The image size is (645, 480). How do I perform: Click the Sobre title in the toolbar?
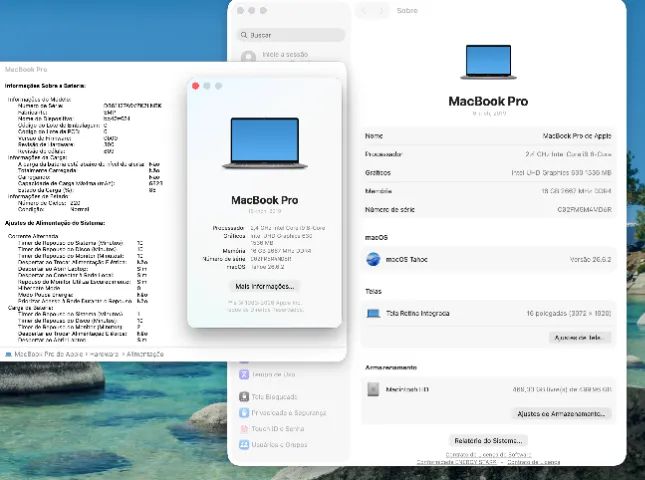pyautogui.click(x=407, y=11)
